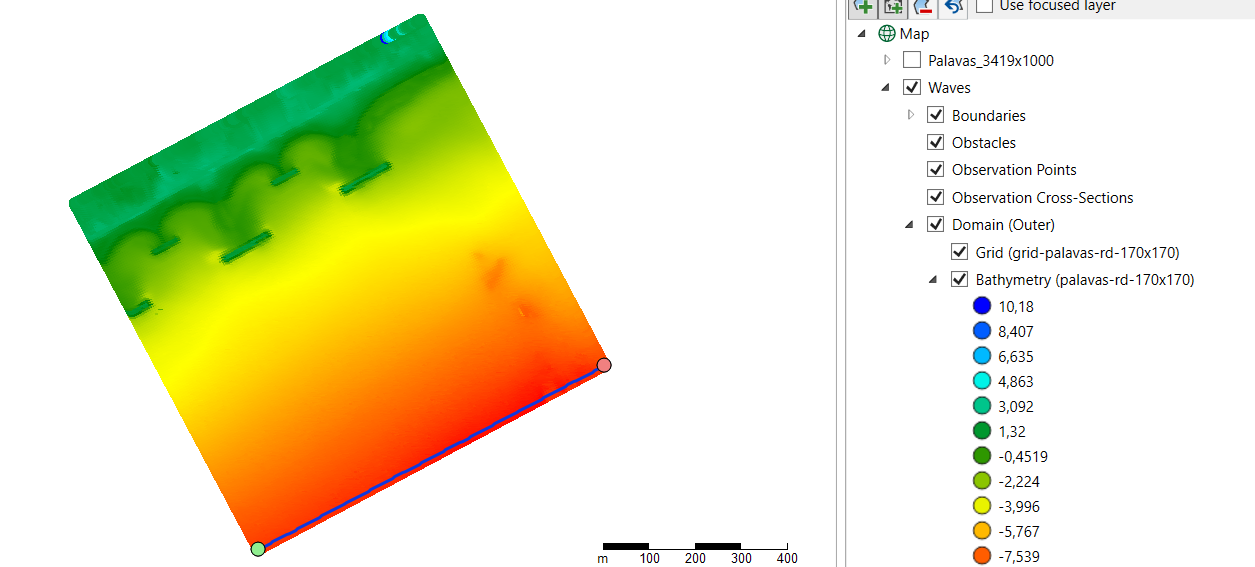Click the yellow -3,996 legend swatch

982,507
